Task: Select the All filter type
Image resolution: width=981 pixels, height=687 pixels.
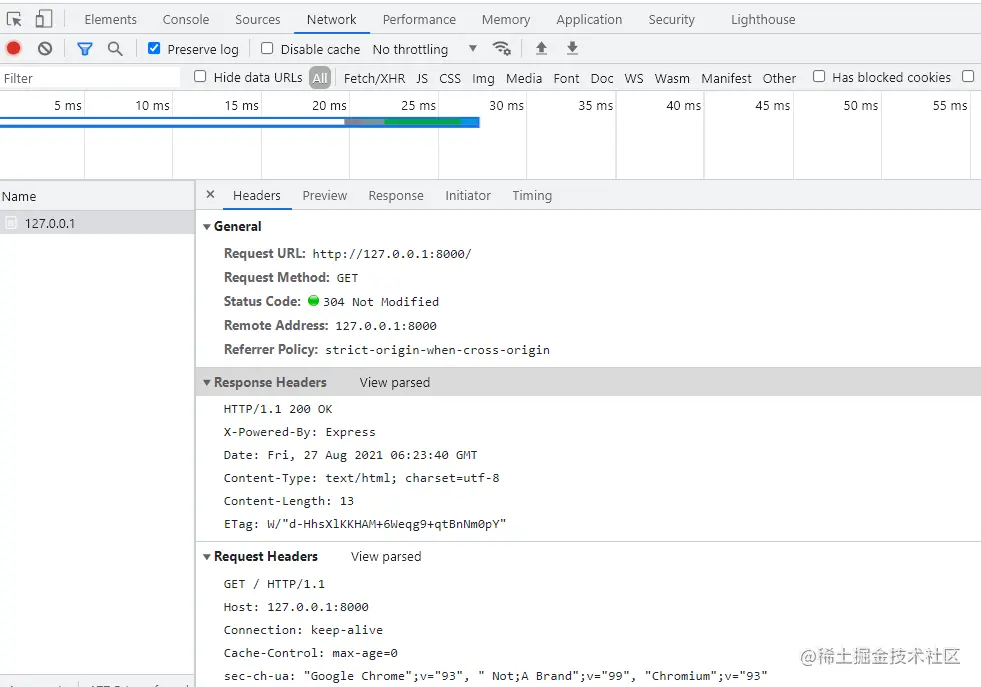Action: 320,78
